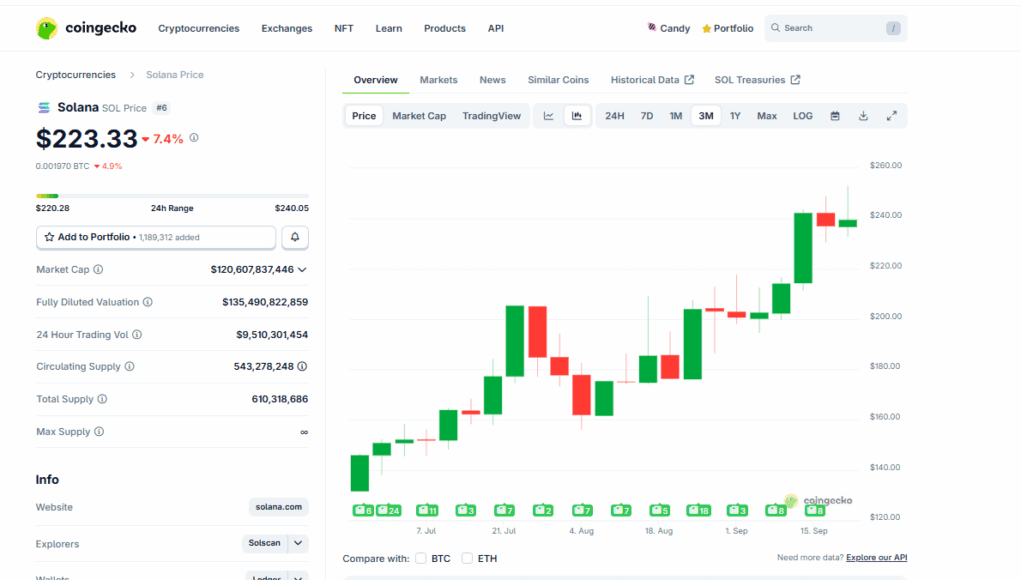This screenshot has height=580, width=1021.
Task: Open the Products navigation menu
Action: (x=445, y=29)
